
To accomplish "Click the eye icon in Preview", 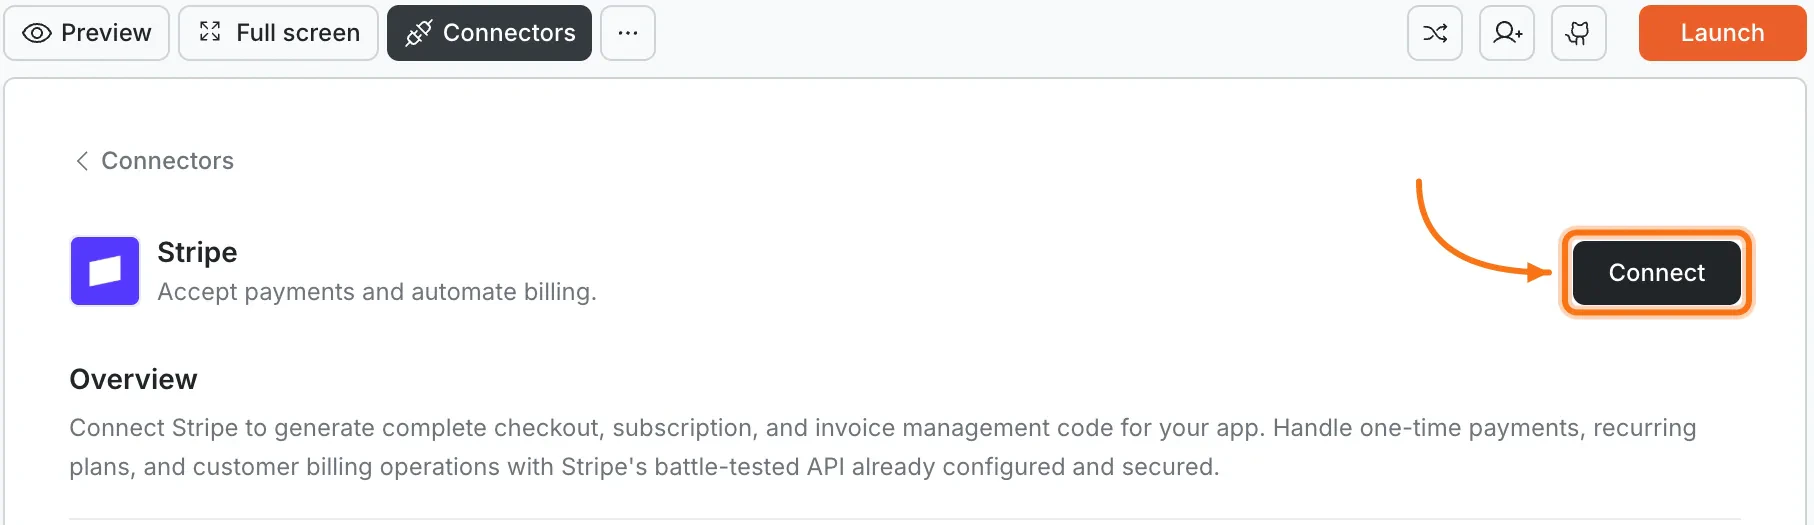I will pos(37,33).
